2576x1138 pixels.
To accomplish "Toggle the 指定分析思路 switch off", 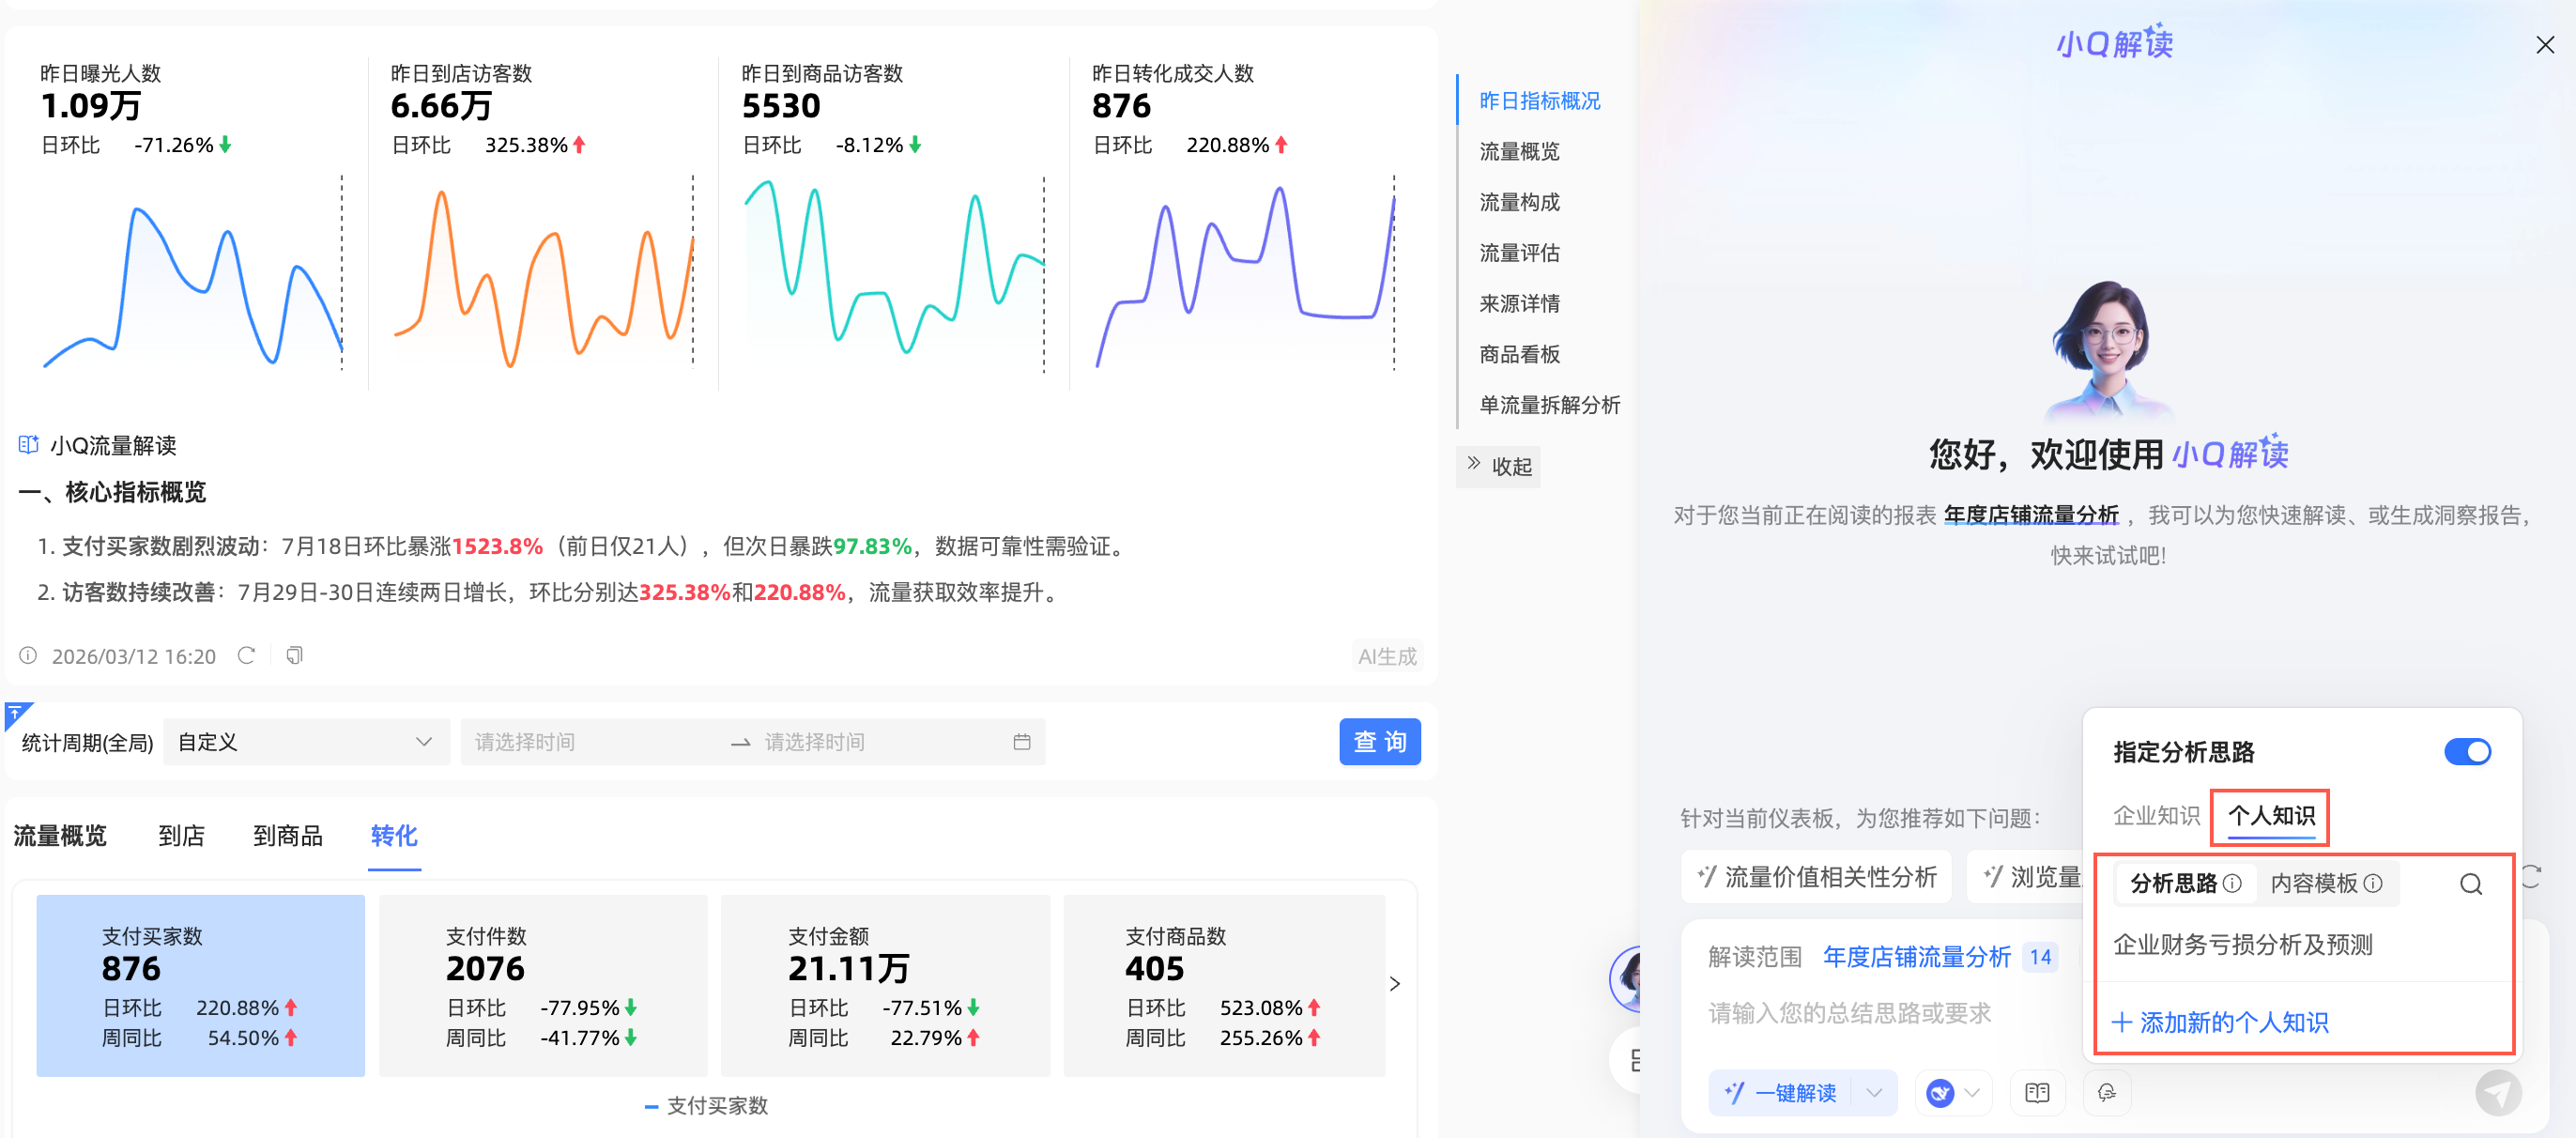I will pos(2466,752).
